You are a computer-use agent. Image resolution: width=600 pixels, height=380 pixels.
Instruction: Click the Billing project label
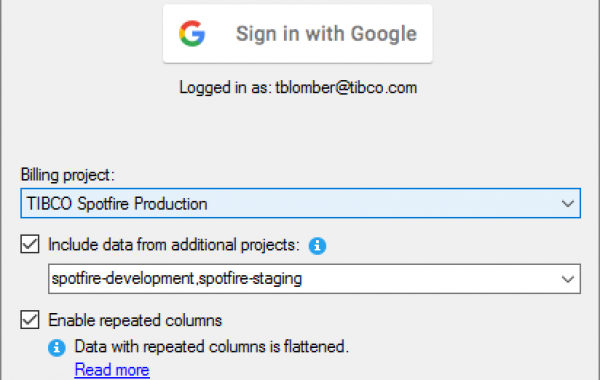67,175
